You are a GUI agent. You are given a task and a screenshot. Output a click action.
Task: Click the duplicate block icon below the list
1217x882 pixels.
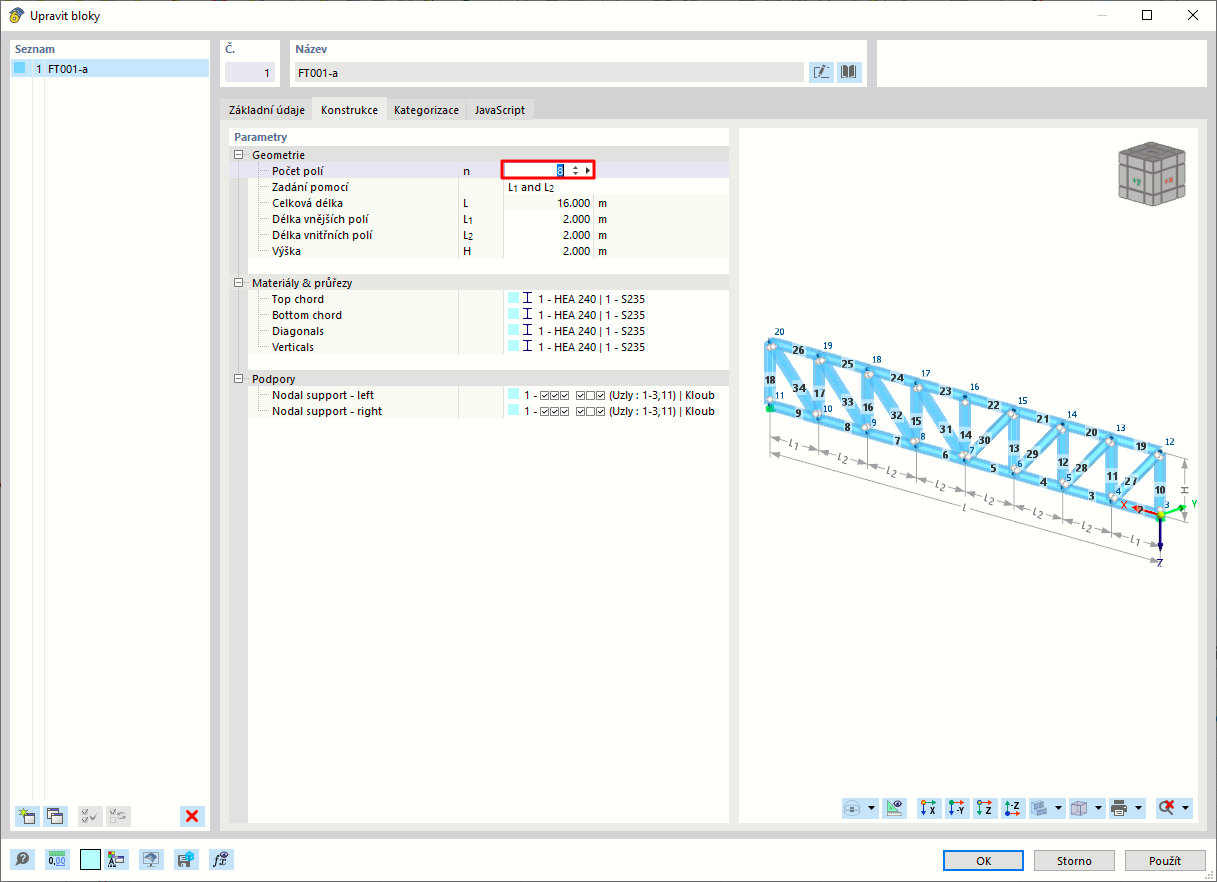pos(55,816)
